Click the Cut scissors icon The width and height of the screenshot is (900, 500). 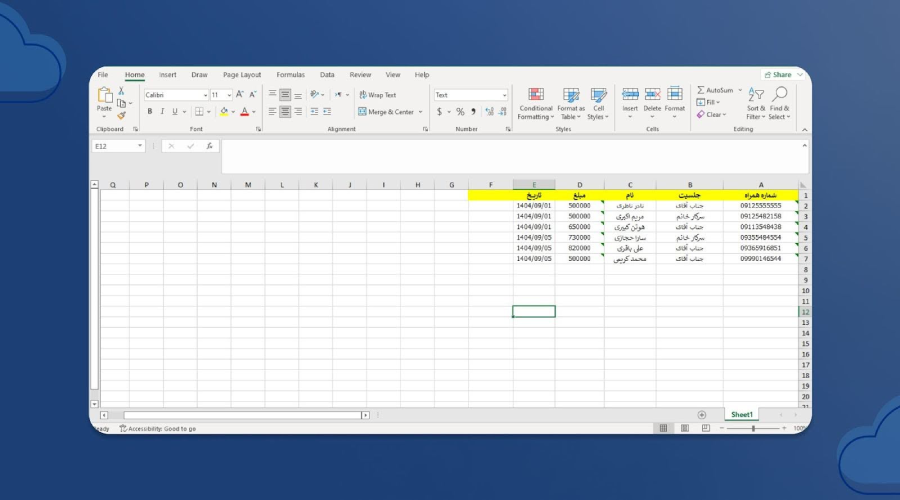pos(121,91)
